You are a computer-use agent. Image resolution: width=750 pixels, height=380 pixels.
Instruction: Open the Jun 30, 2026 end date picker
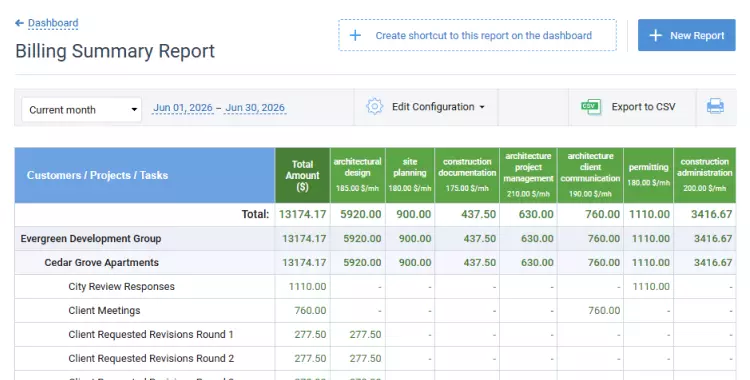click(x=255, y=108)
